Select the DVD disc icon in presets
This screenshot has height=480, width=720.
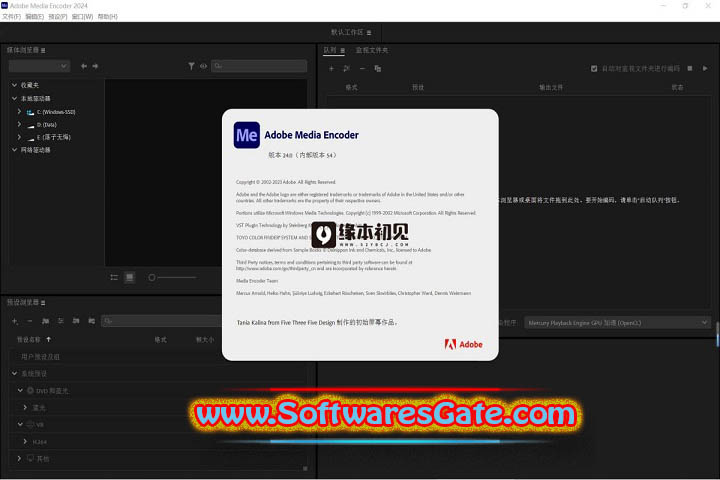30,390
